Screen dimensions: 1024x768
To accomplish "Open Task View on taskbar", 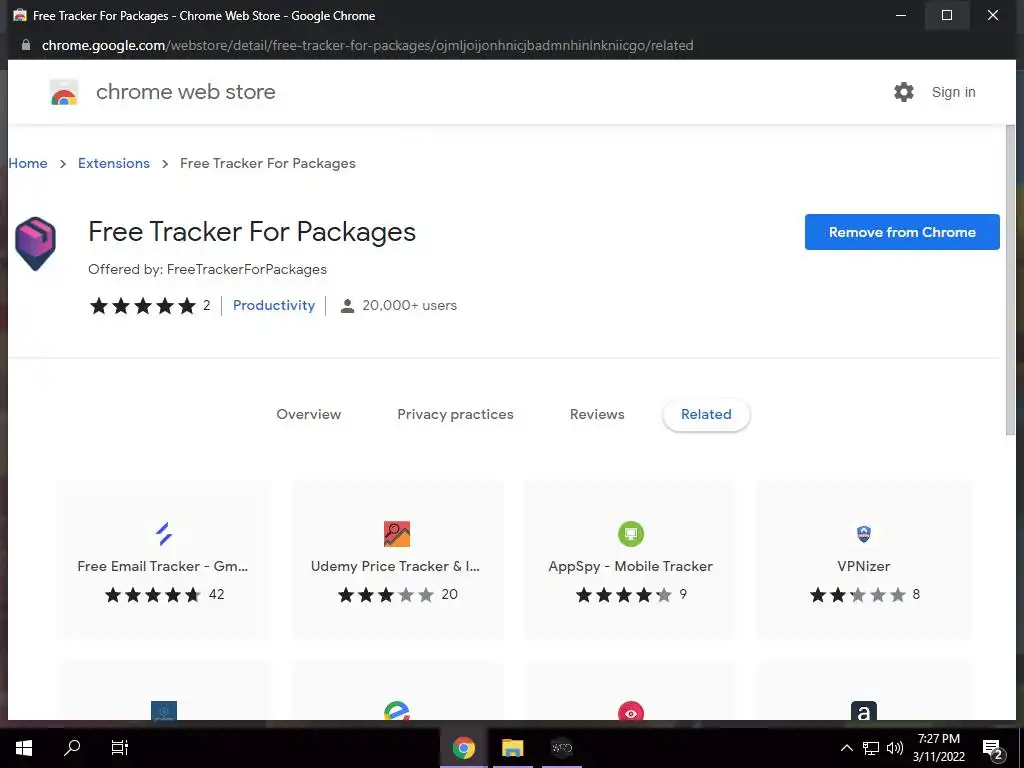I will (x=120, y=747).
